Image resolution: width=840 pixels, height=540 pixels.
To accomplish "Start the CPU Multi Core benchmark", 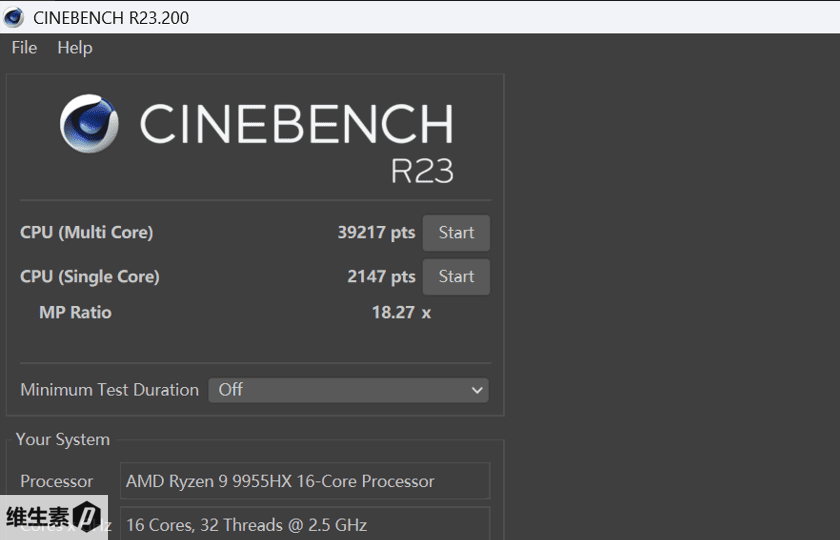I will point(456,233).
